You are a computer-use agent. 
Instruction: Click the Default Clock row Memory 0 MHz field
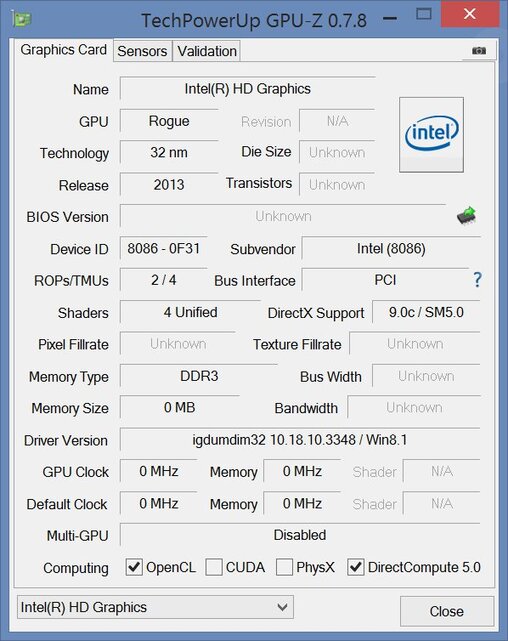(x=302, y=503)
